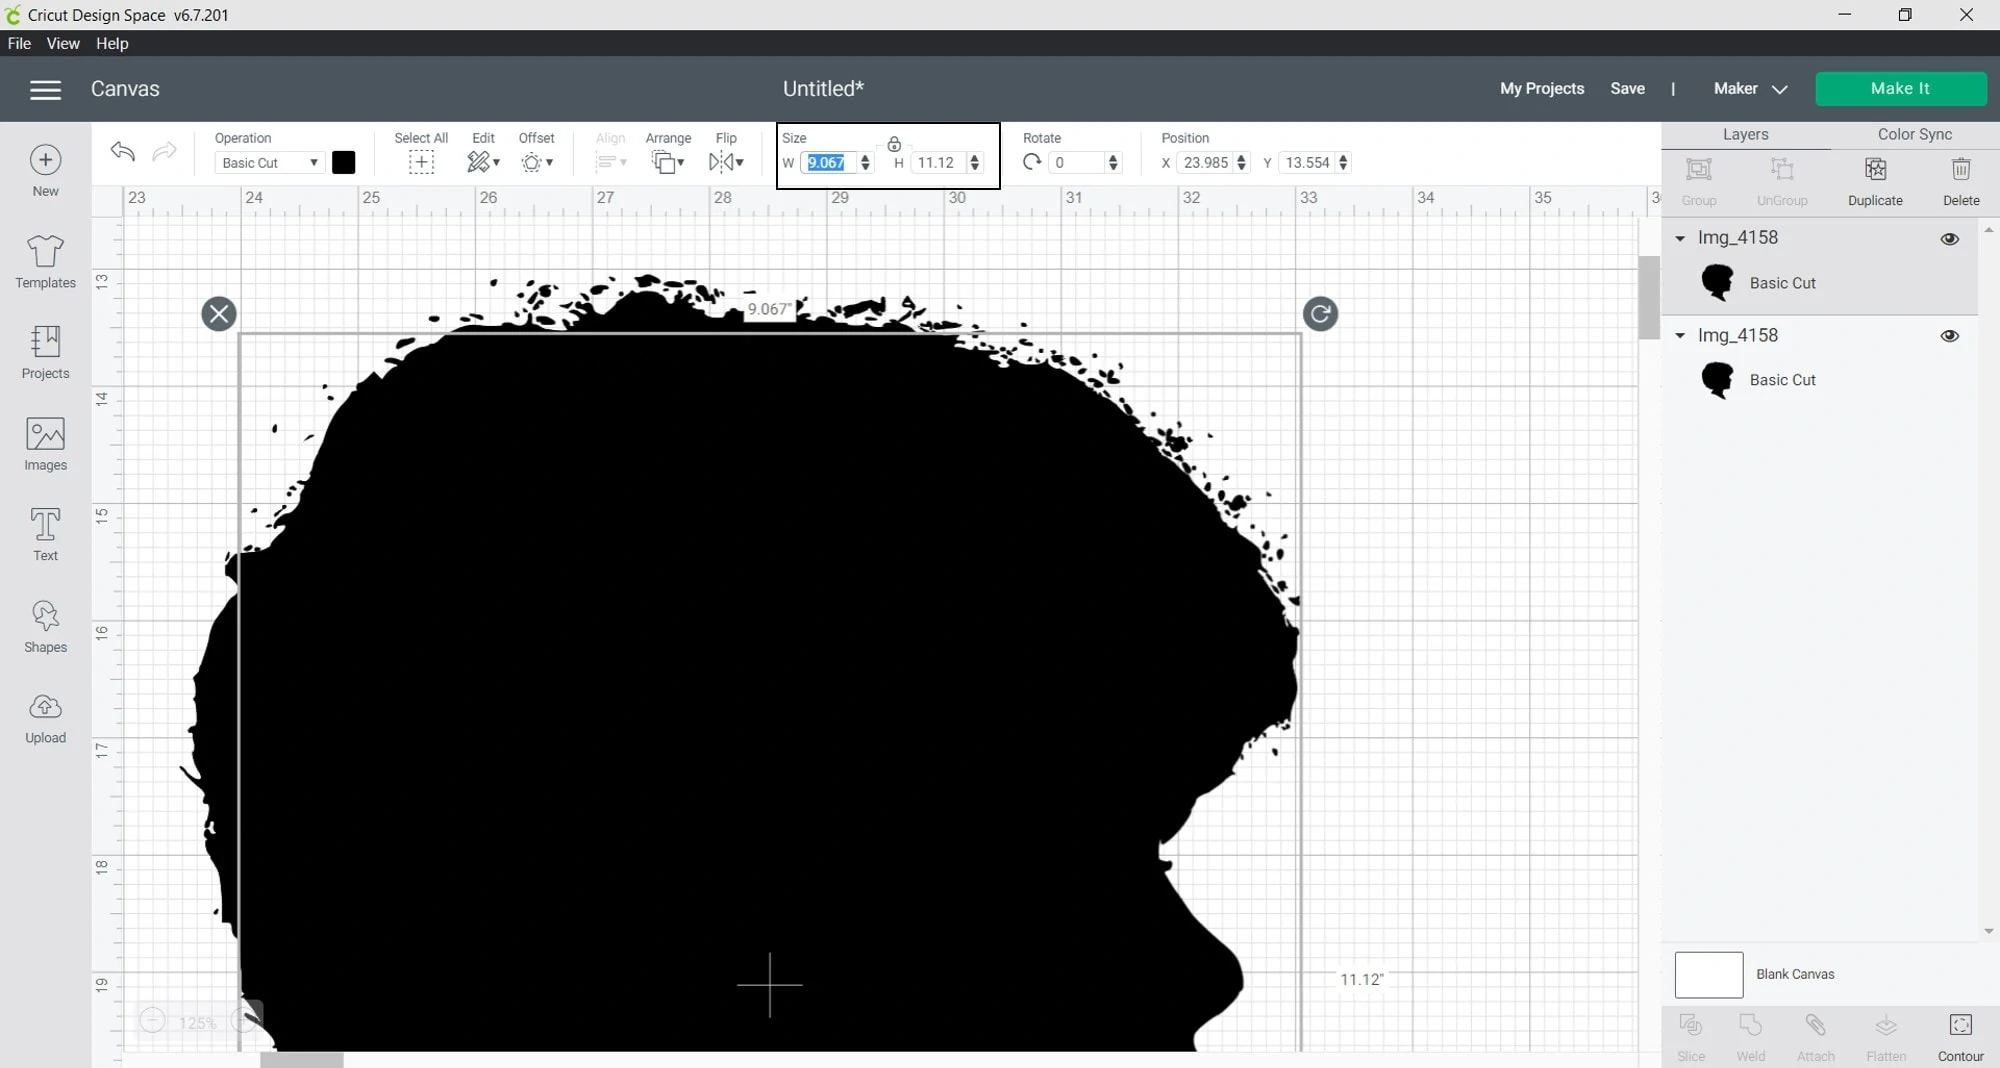Click the rotate angle input field

tap(1078, 163)
